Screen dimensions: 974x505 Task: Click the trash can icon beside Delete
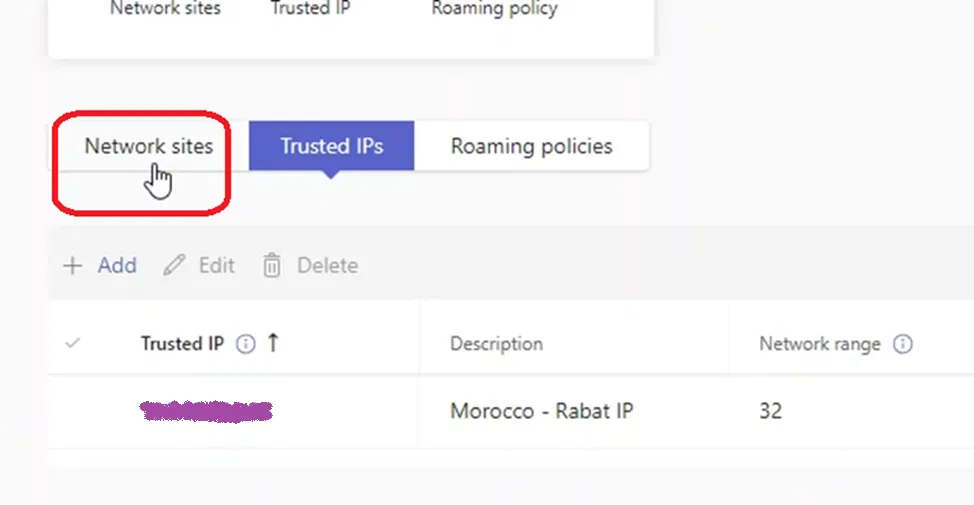pyautogui.click(x=272, y=266)
